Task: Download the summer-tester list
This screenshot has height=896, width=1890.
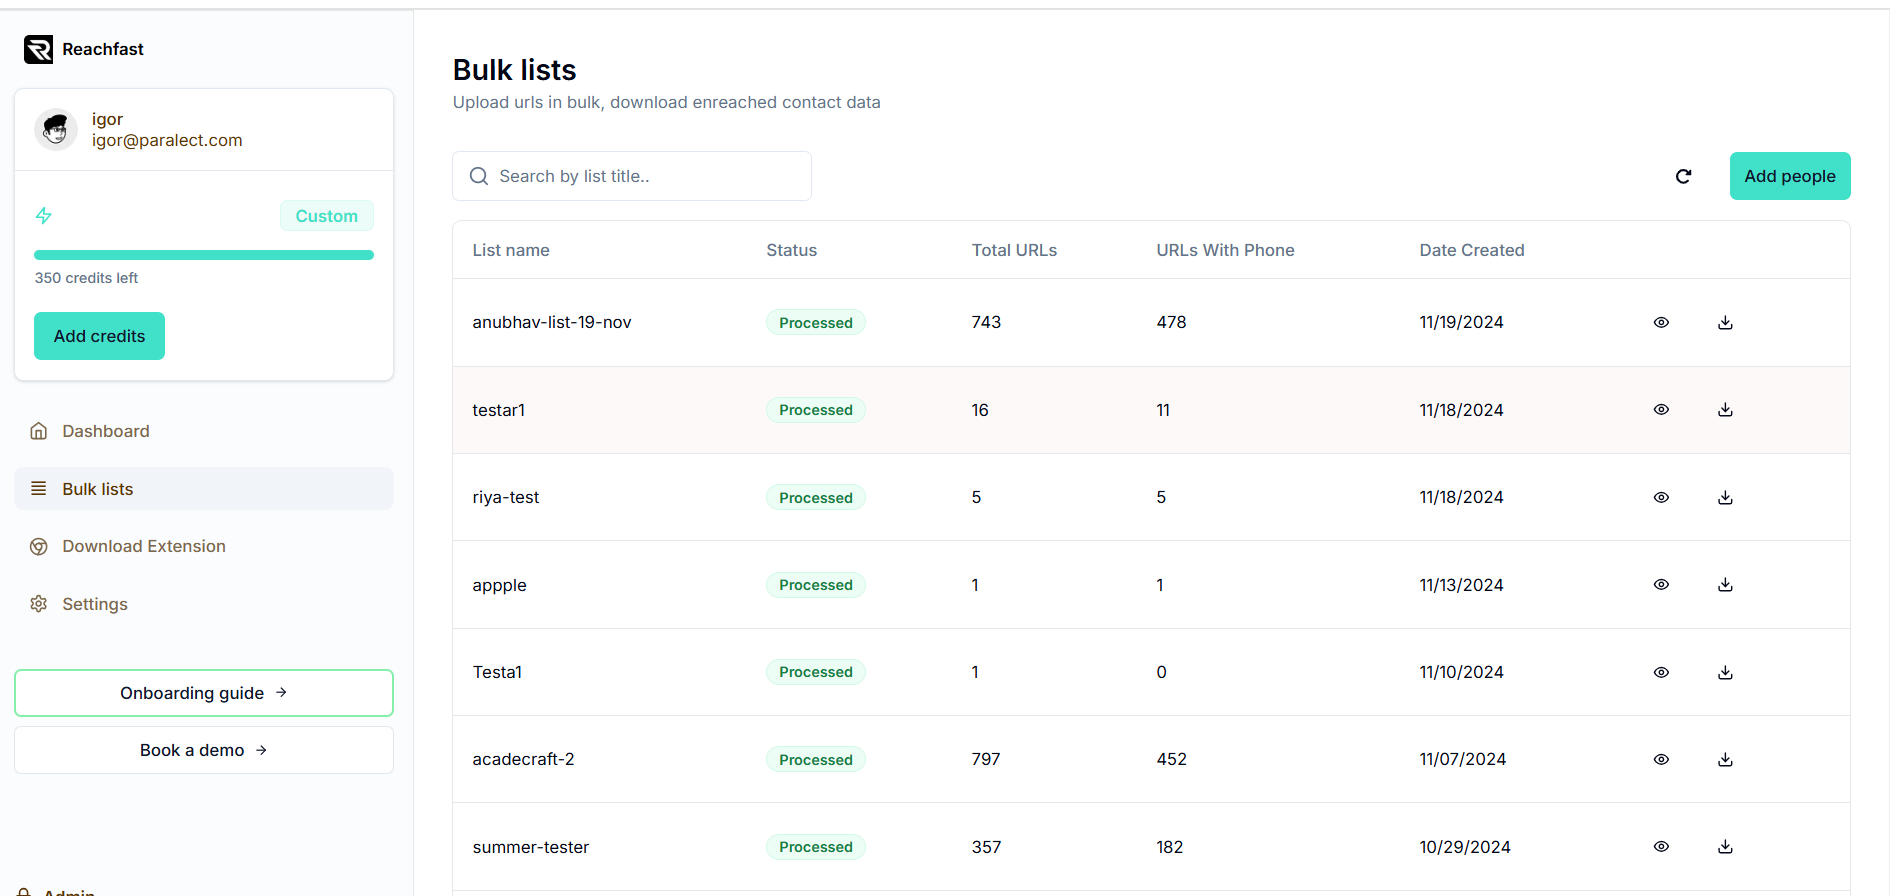Action: [1725, 847]
